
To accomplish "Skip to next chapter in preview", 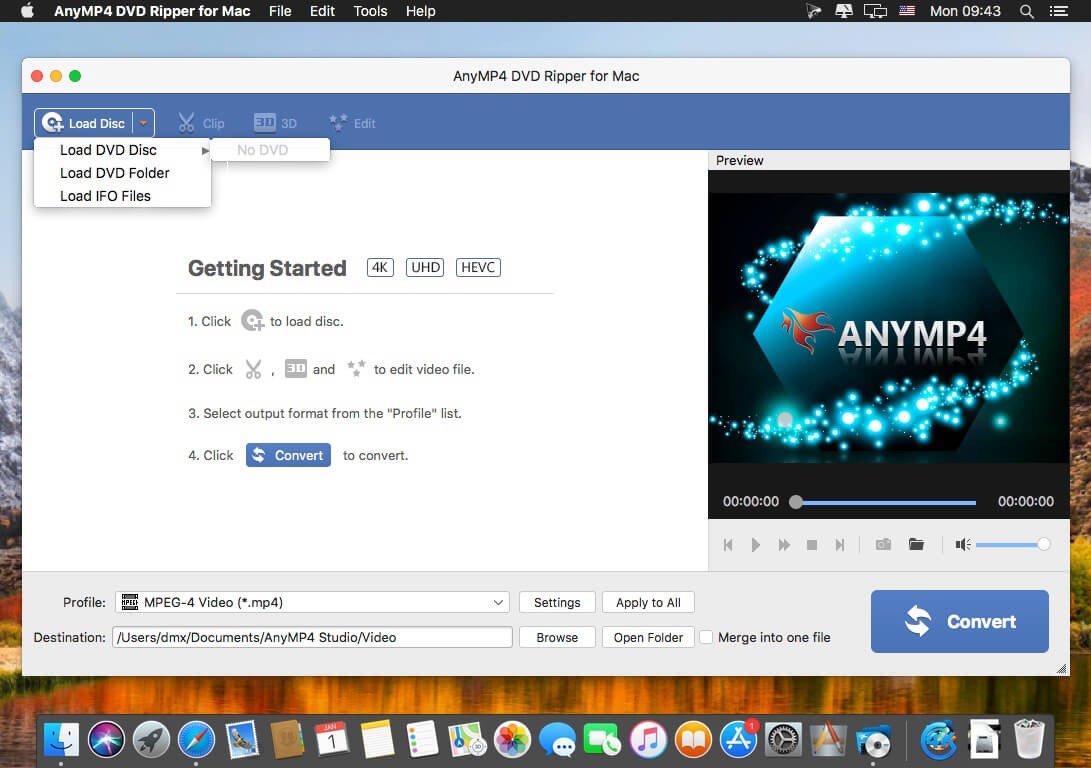I will 840,545.
